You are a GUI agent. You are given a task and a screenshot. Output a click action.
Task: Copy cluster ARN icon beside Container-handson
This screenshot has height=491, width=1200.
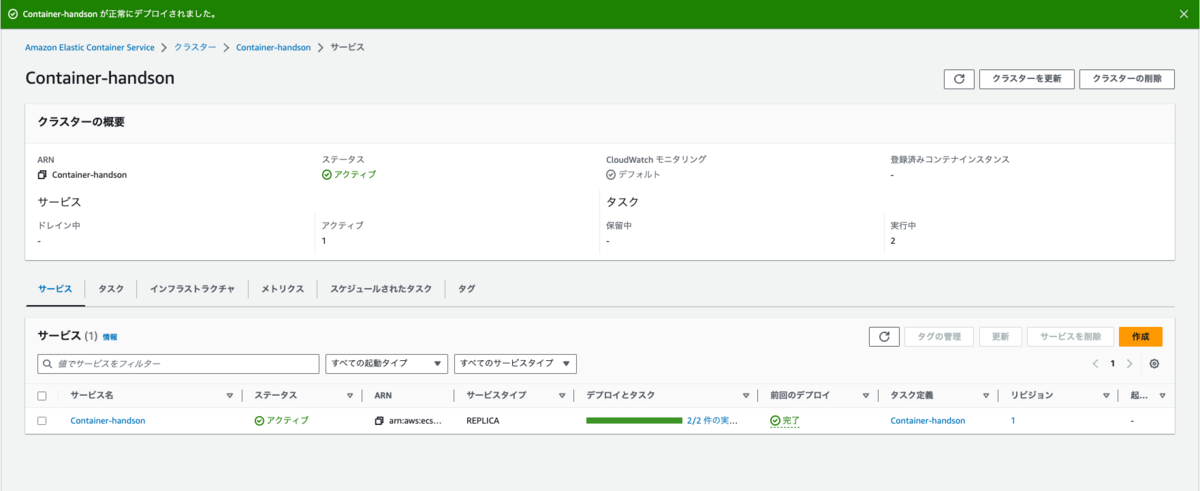click(42, 174)
